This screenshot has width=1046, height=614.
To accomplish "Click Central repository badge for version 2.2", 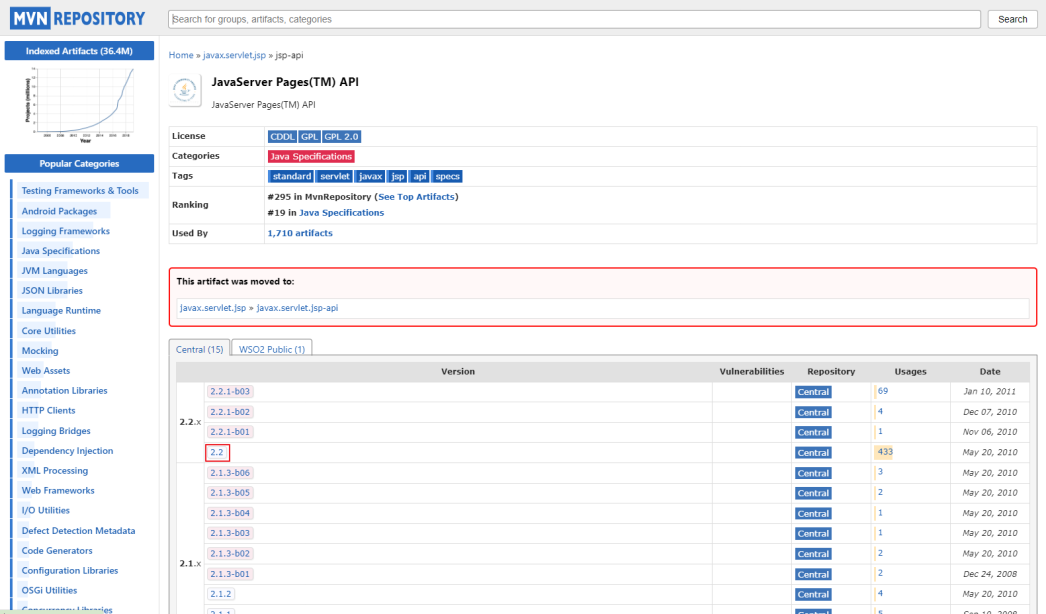I will [813, 453].
